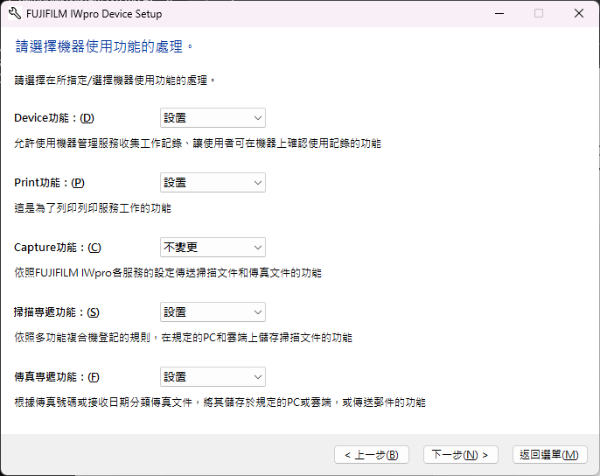Click the Device功能：(D) label
This screenshot has height=476, width=600.
pos(55,119)
